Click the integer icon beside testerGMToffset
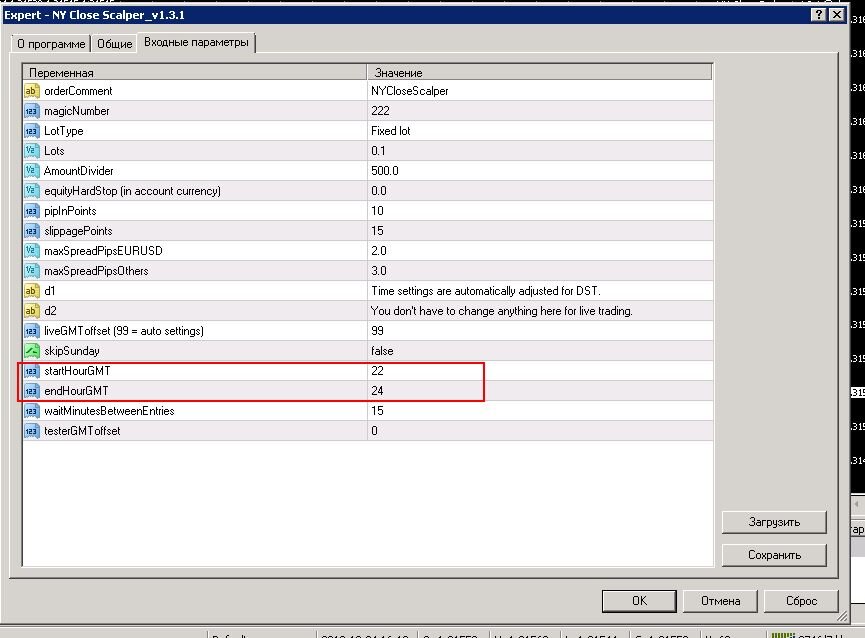Image resolution: width=865 pixels, height=638 pixels. (x=31, y=431)
